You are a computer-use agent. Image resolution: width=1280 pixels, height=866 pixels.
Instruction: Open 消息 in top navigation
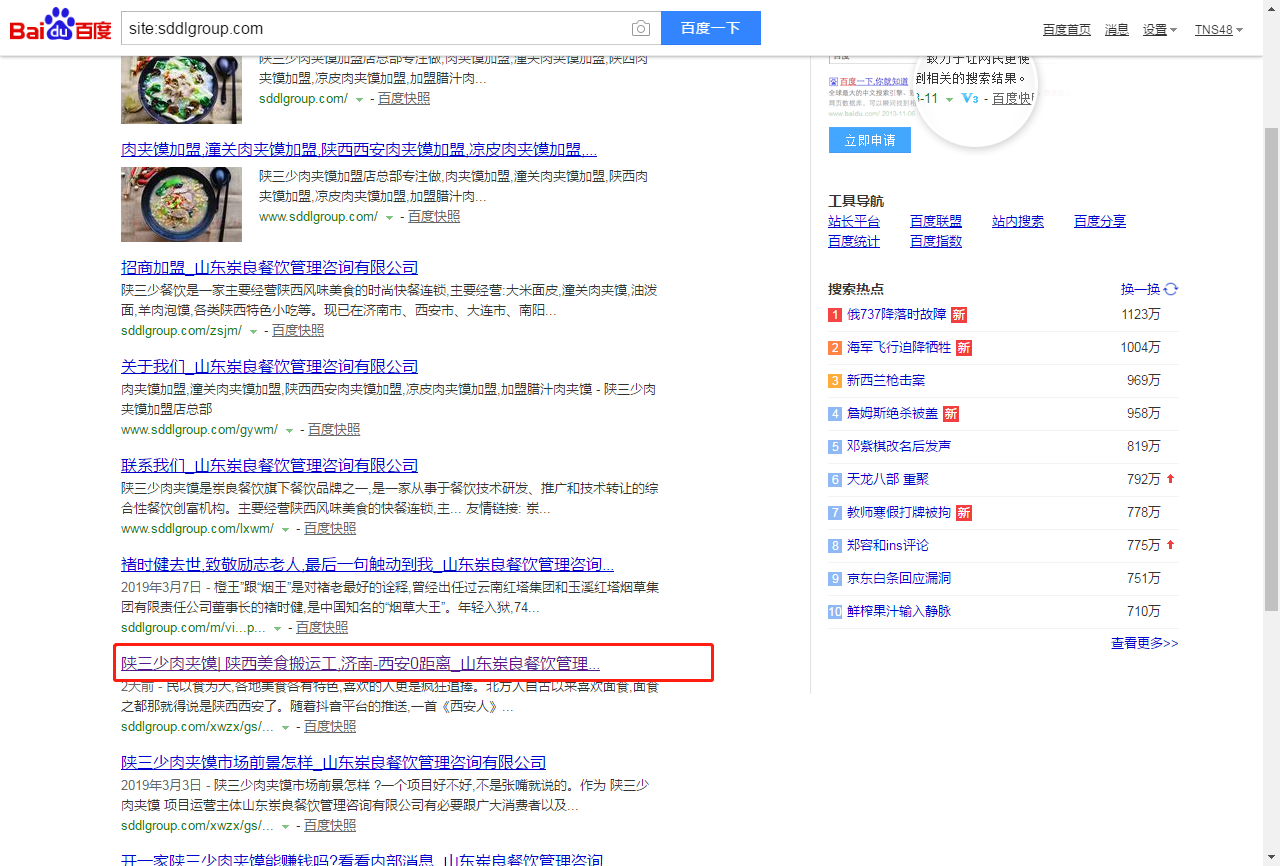click(x=1117, y=30)
